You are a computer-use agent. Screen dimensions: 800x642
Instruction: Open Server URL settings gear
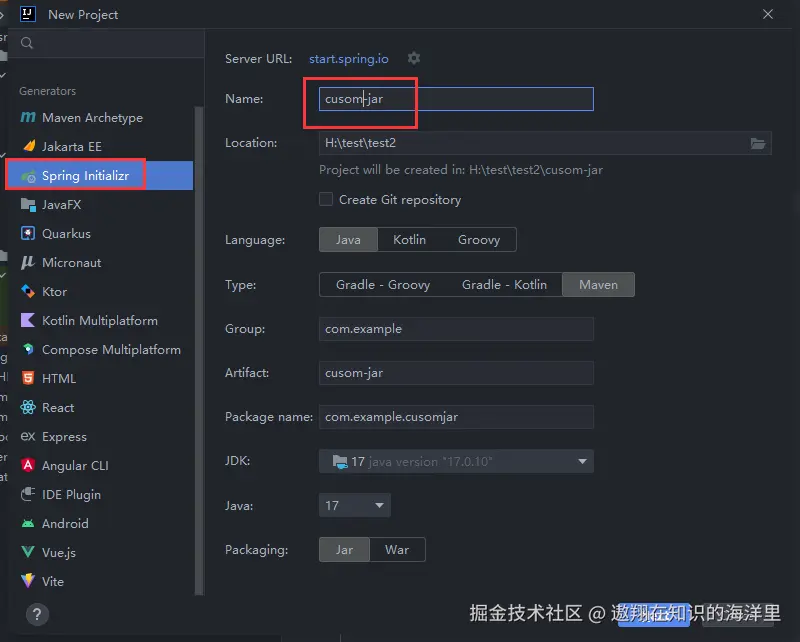[414, 58]
